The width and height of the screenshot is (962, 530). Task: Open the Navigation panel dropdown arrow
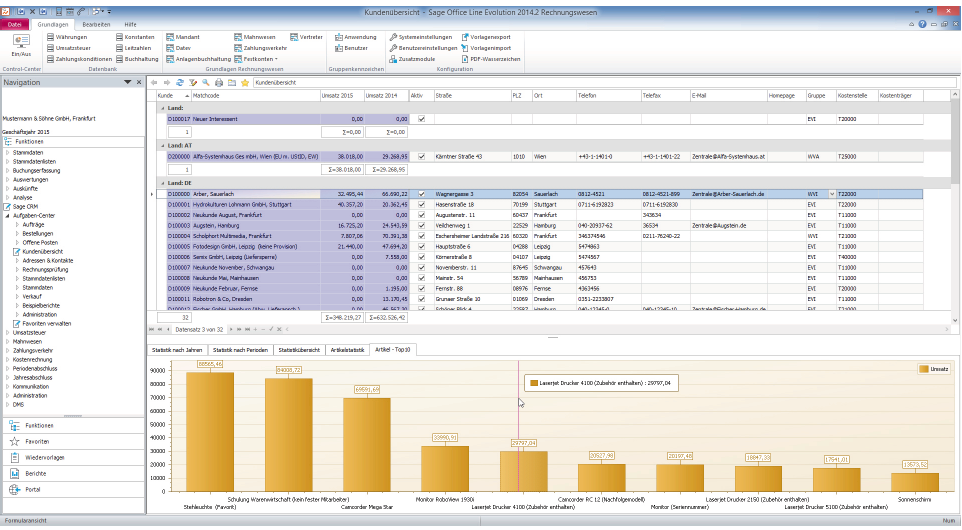[128, 82]
